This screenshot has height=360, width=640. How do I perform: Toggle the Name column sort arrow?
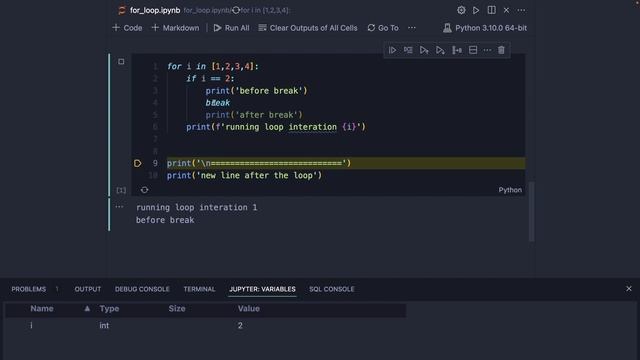[x=87, y=309]
